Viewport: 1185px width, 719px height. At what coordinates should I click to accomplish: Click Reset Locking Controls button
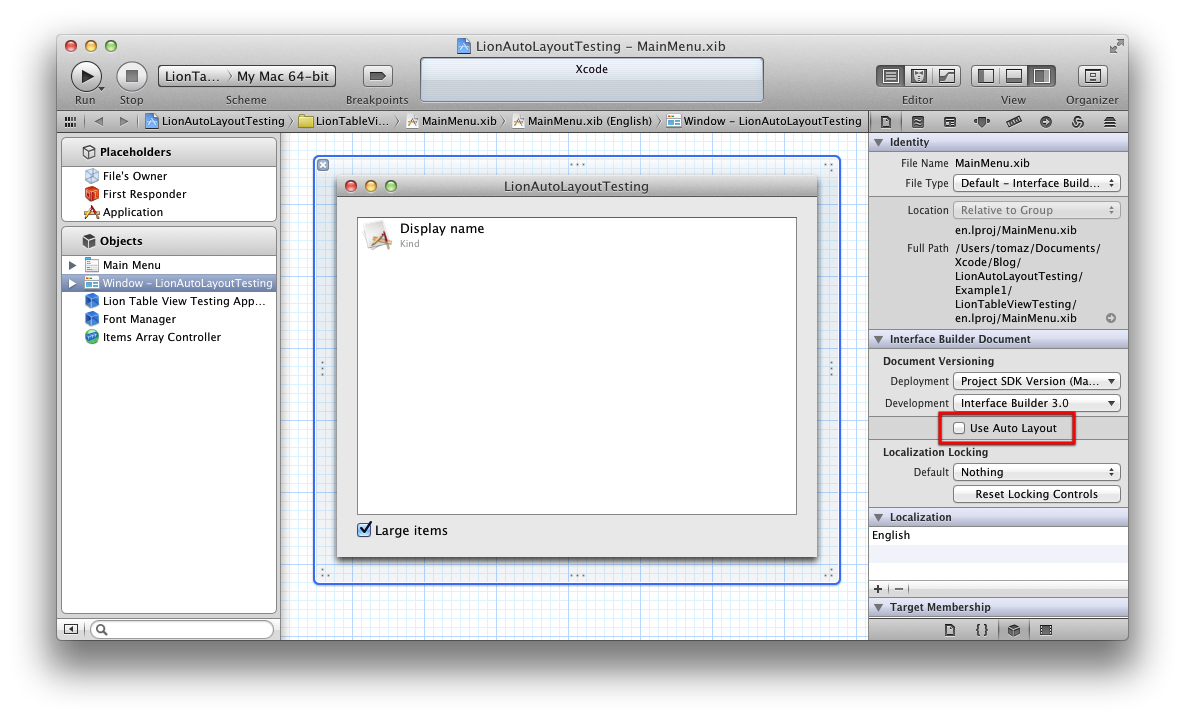click(1036, 494)
